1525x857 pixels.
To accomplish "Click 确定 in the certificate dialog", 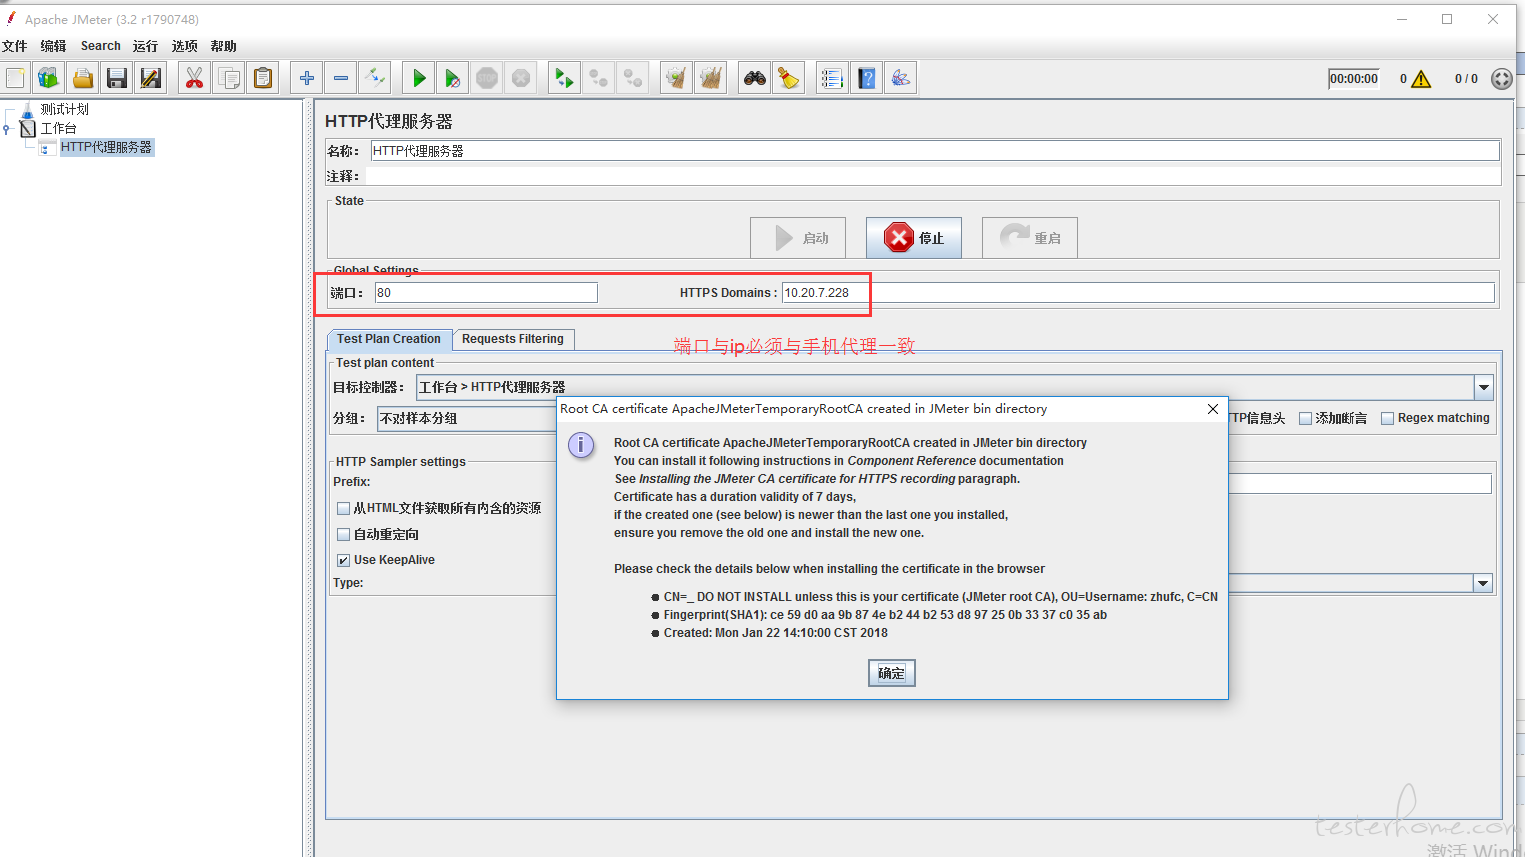I will (x=891, y=673).
